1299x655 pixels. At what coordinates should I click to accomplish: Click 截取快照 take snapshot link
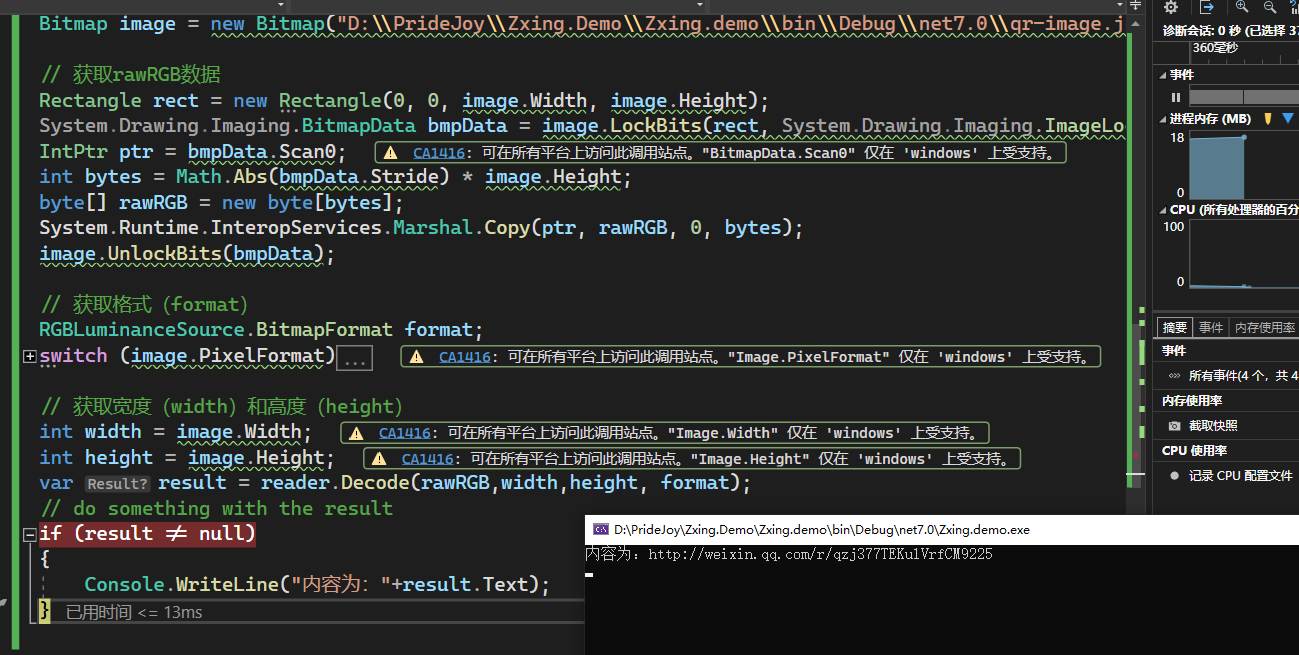[1213, 426]
